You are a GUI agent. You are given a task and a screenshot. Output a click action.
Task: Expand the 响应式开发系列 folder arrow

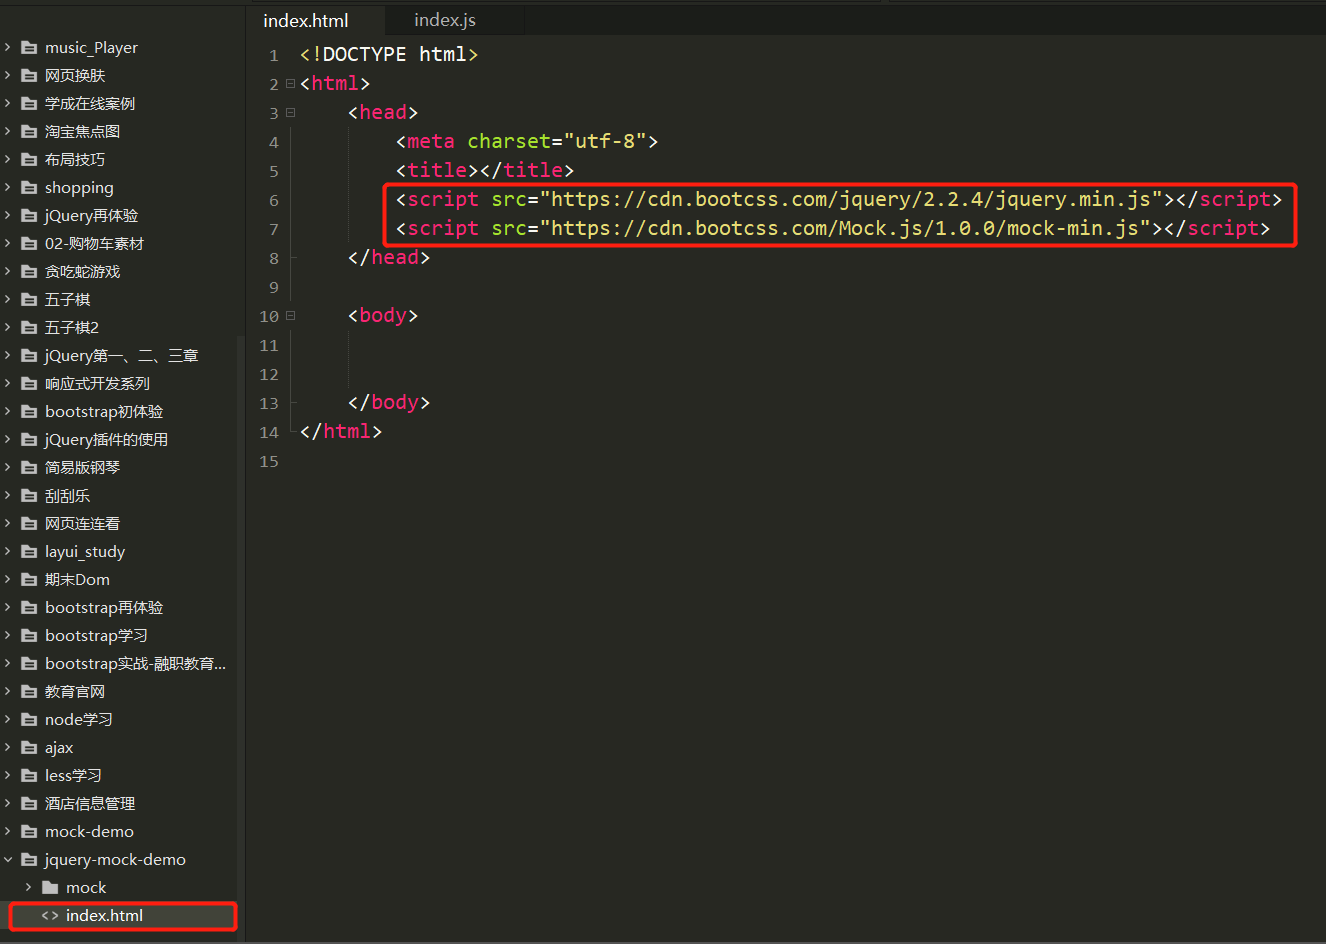(8, 383)
